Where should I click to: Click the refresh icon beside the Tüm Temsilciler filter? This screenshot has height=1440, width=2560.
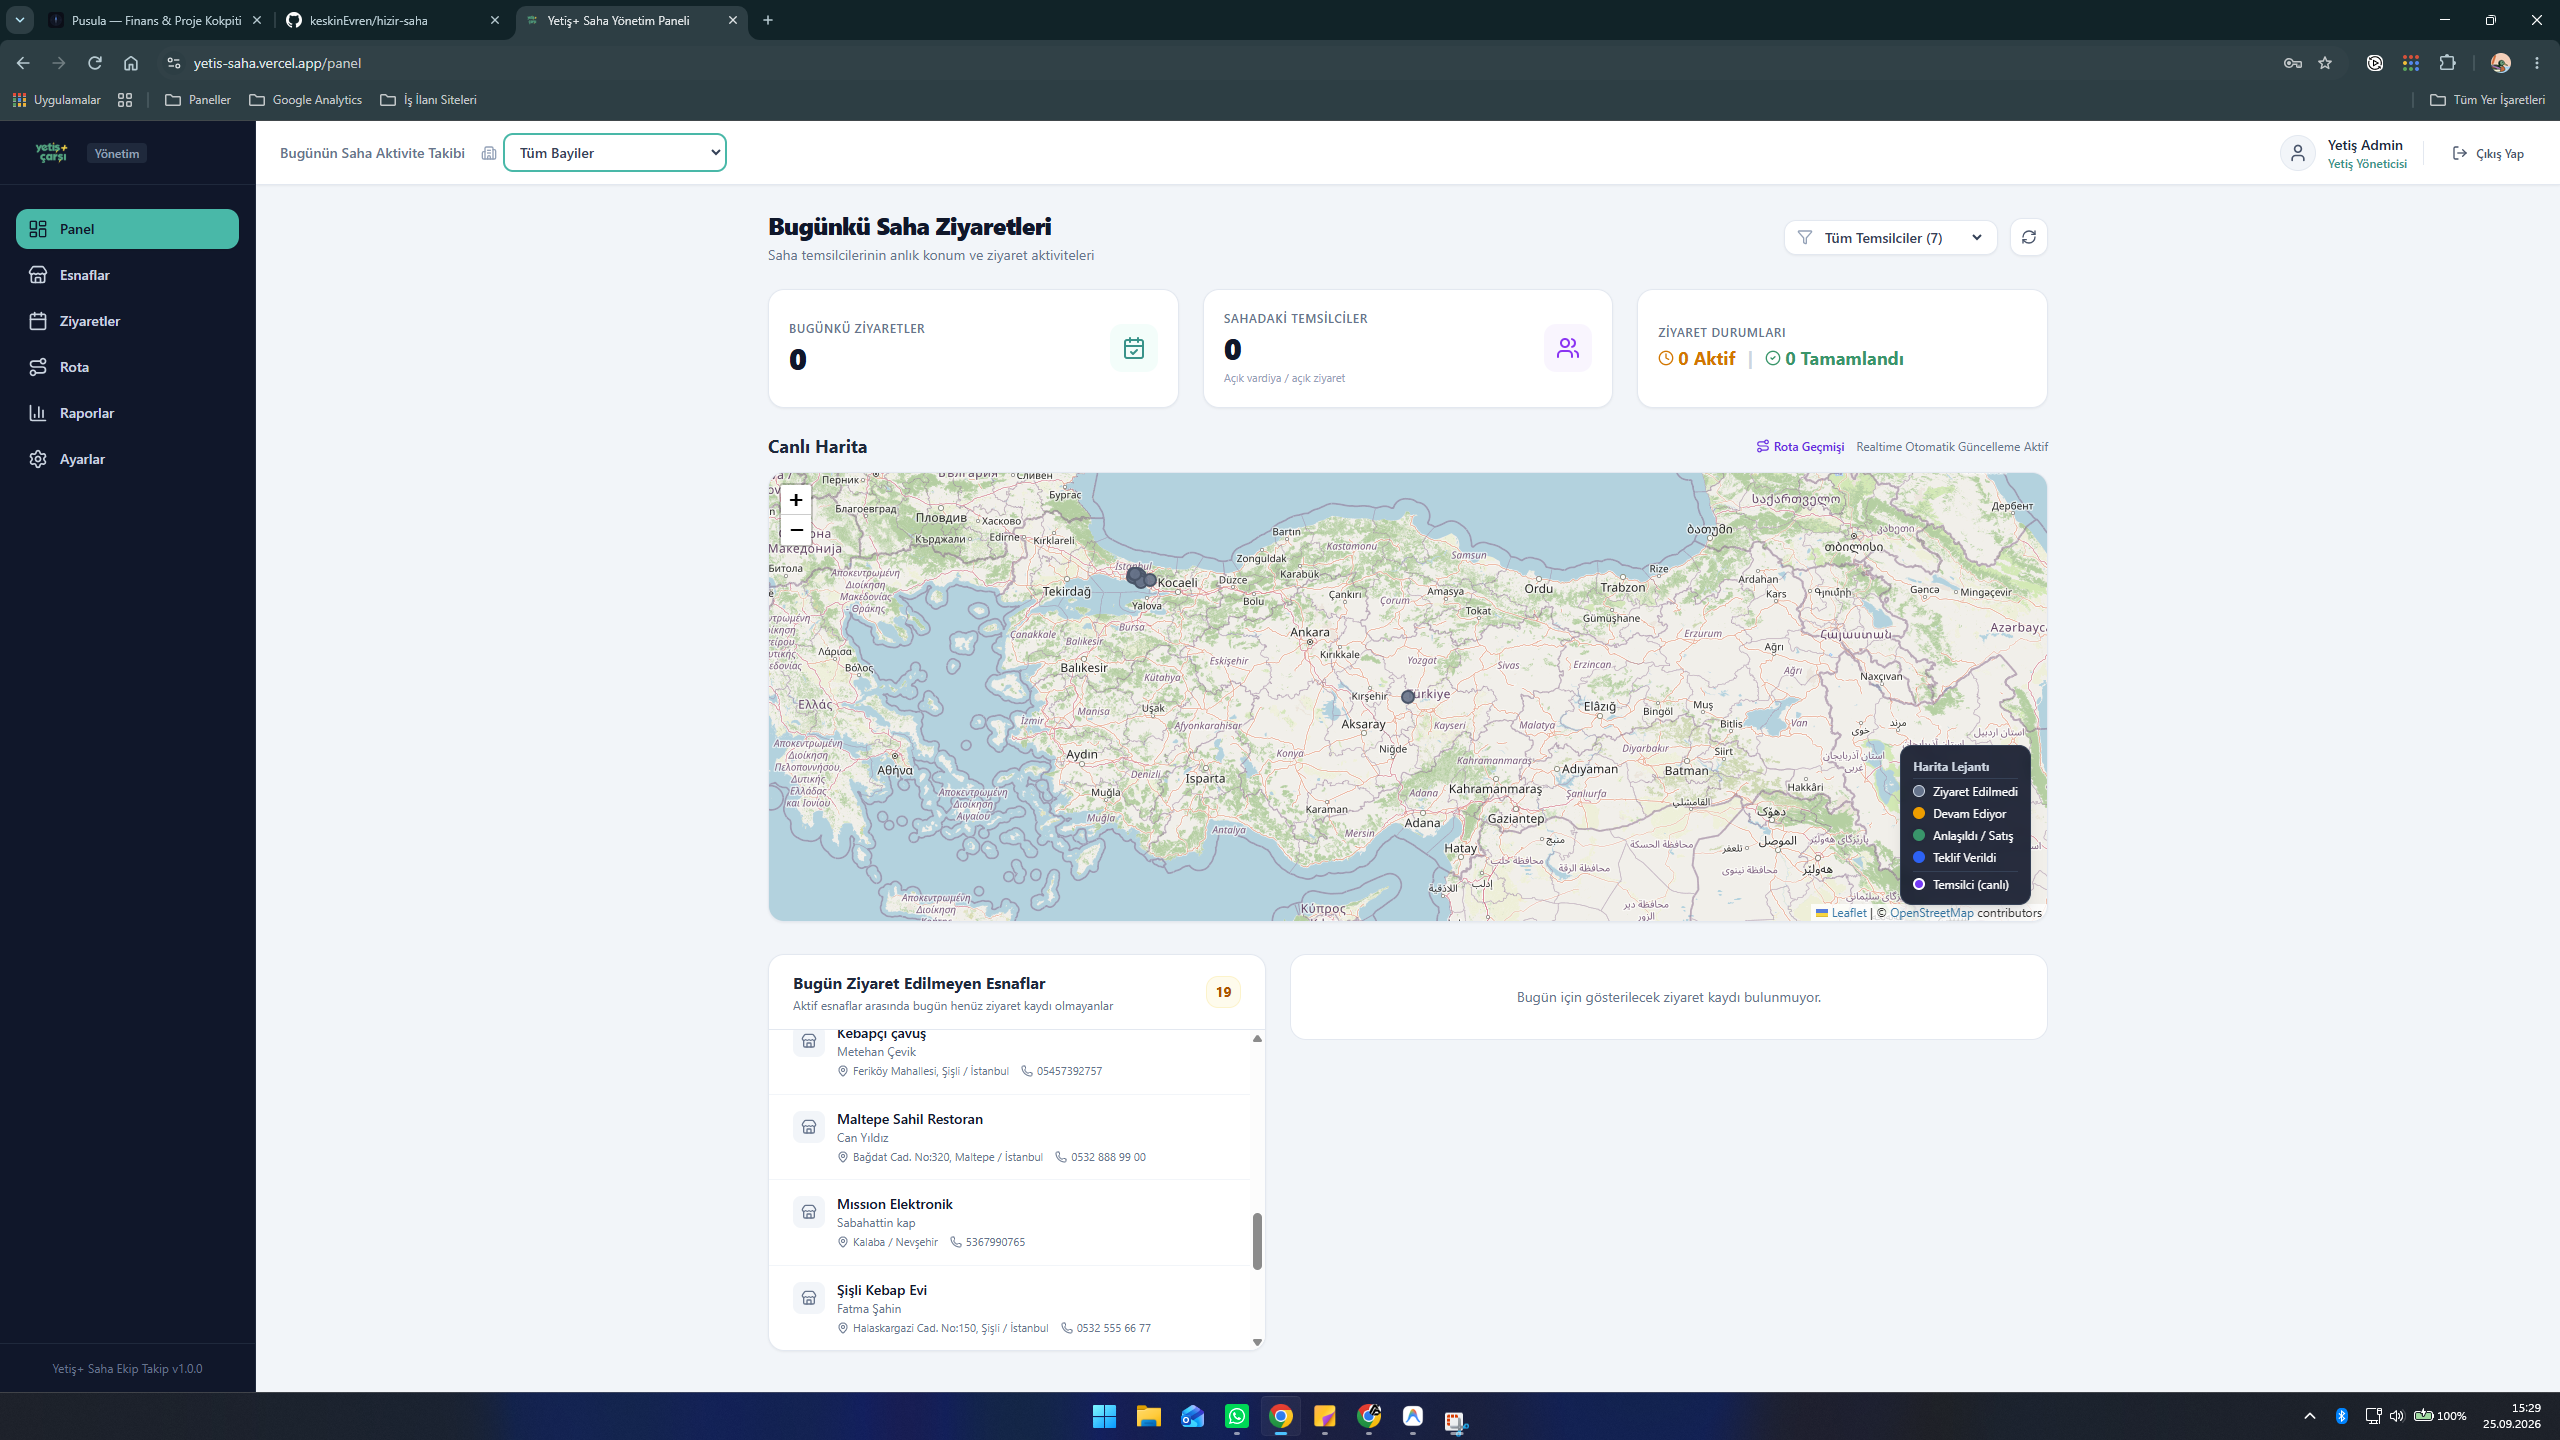pos(2029,238)
